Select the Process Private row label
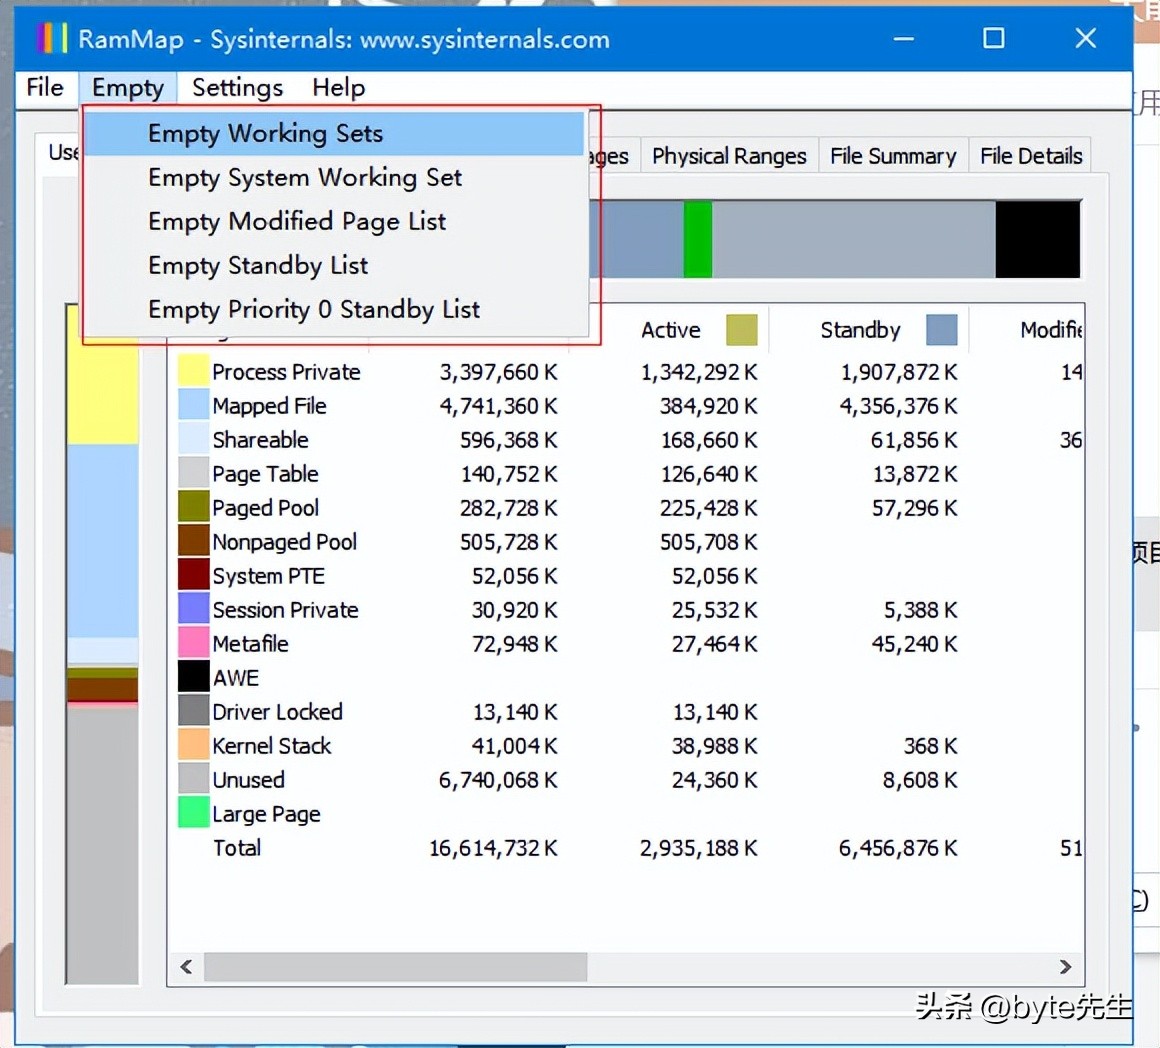1160x1048 pixels. coord(286,371)
